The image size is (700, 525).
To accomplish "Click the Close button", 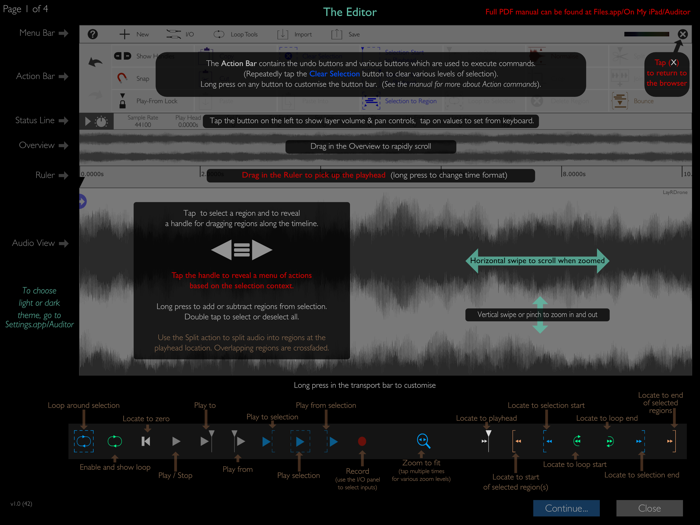I will pos(650,508).
